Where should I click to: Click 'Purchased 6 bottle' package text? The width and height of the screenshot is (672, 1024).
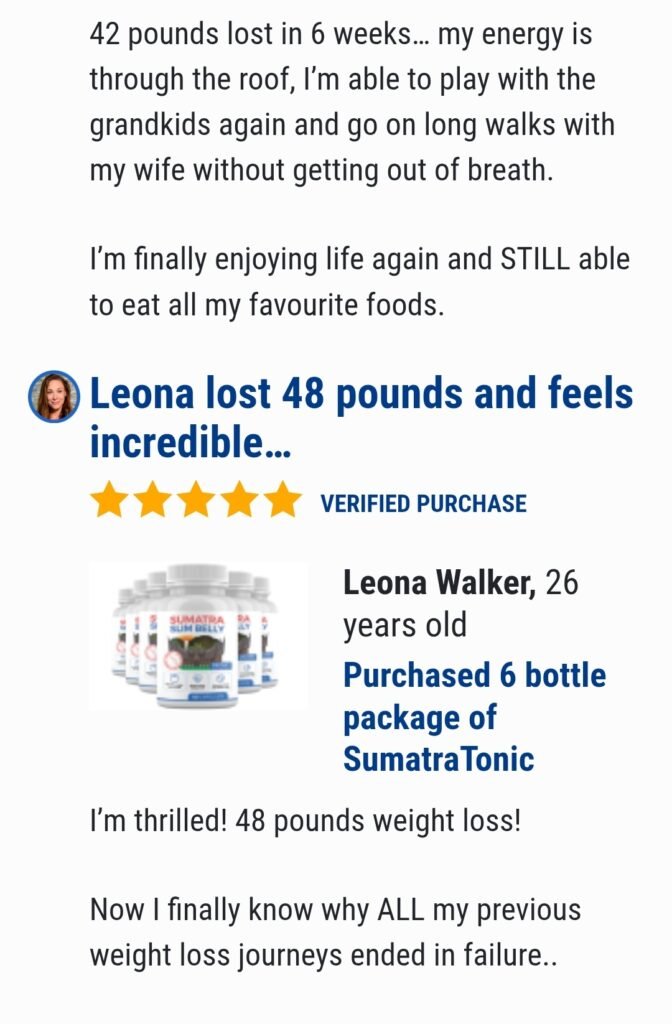pyautogui.click(x=475, y=675)
